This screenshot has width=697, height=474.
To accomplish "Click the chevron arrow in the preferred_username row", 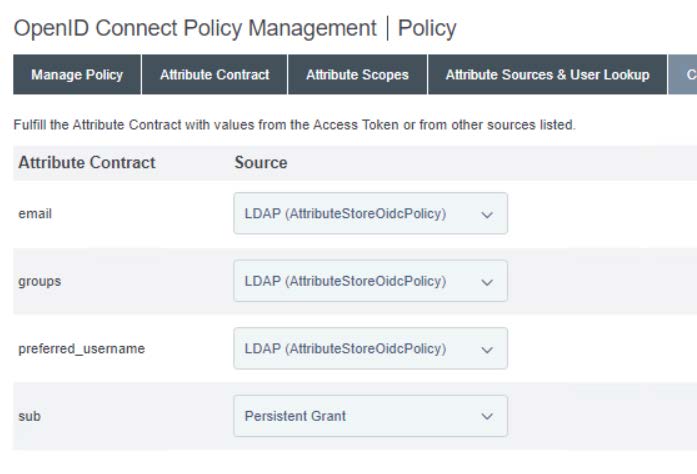I will coord(487,350).
